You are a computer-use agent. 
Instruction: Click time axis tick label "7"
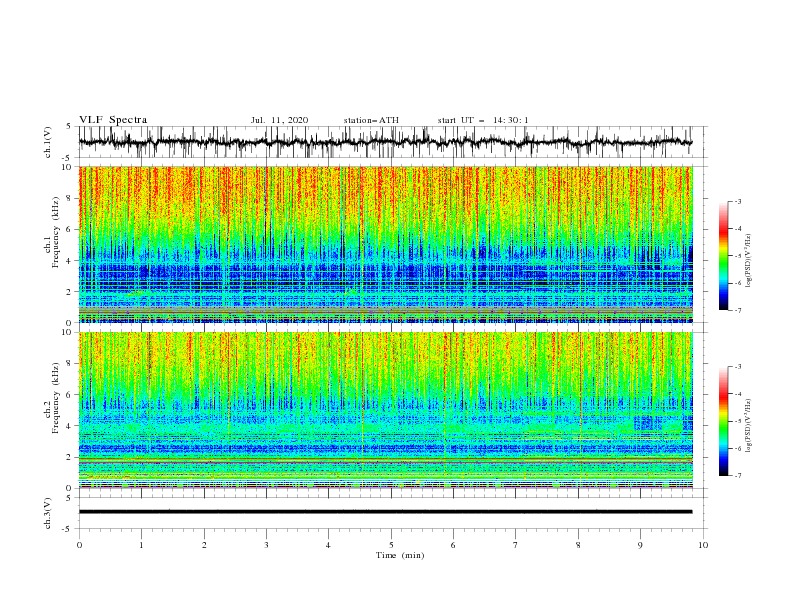(x=516, y=545)
